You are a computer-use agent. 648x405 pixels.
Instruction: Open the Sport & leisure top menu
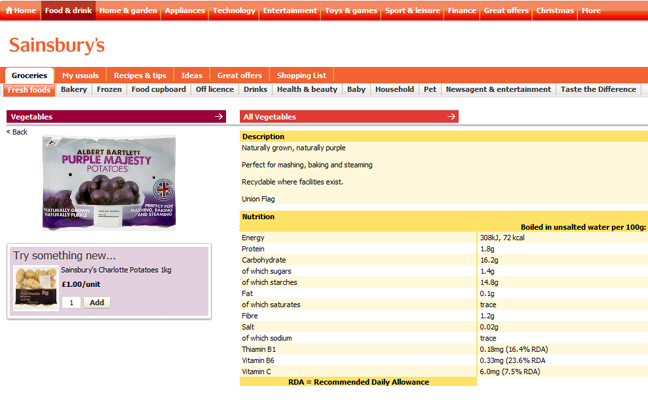click(x=412, y=10)
